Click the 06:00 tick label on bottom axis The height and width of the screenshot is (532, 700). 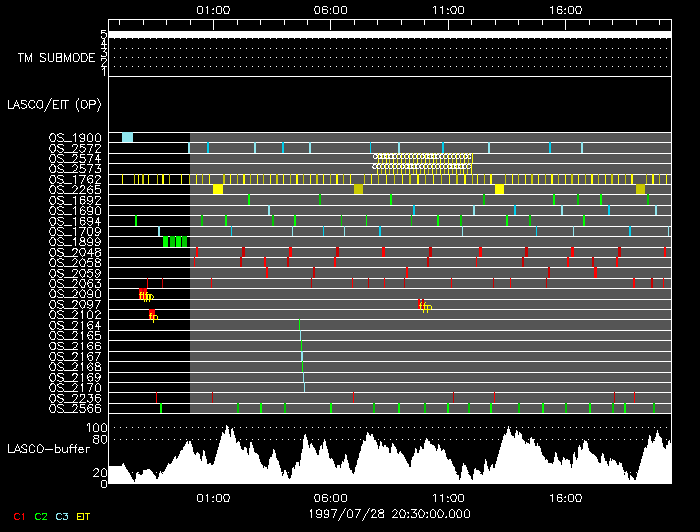pyautogui.click(x=331, y=497)
